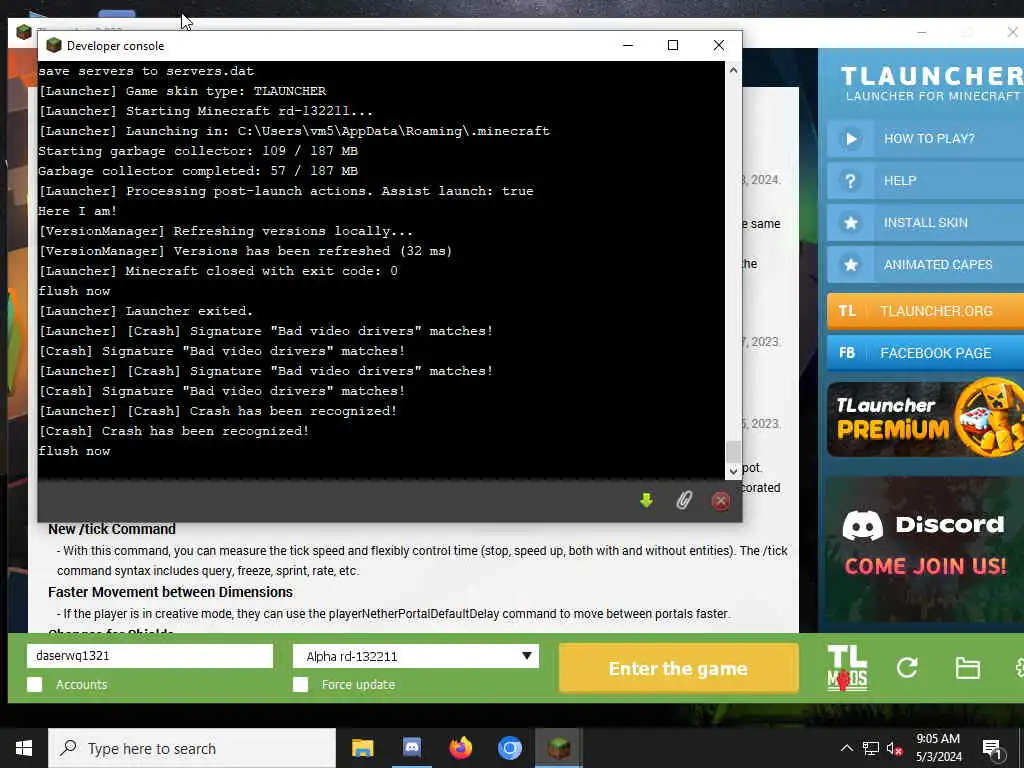Click "[Launcher] Launcher exited." console line

coord(146,311)
